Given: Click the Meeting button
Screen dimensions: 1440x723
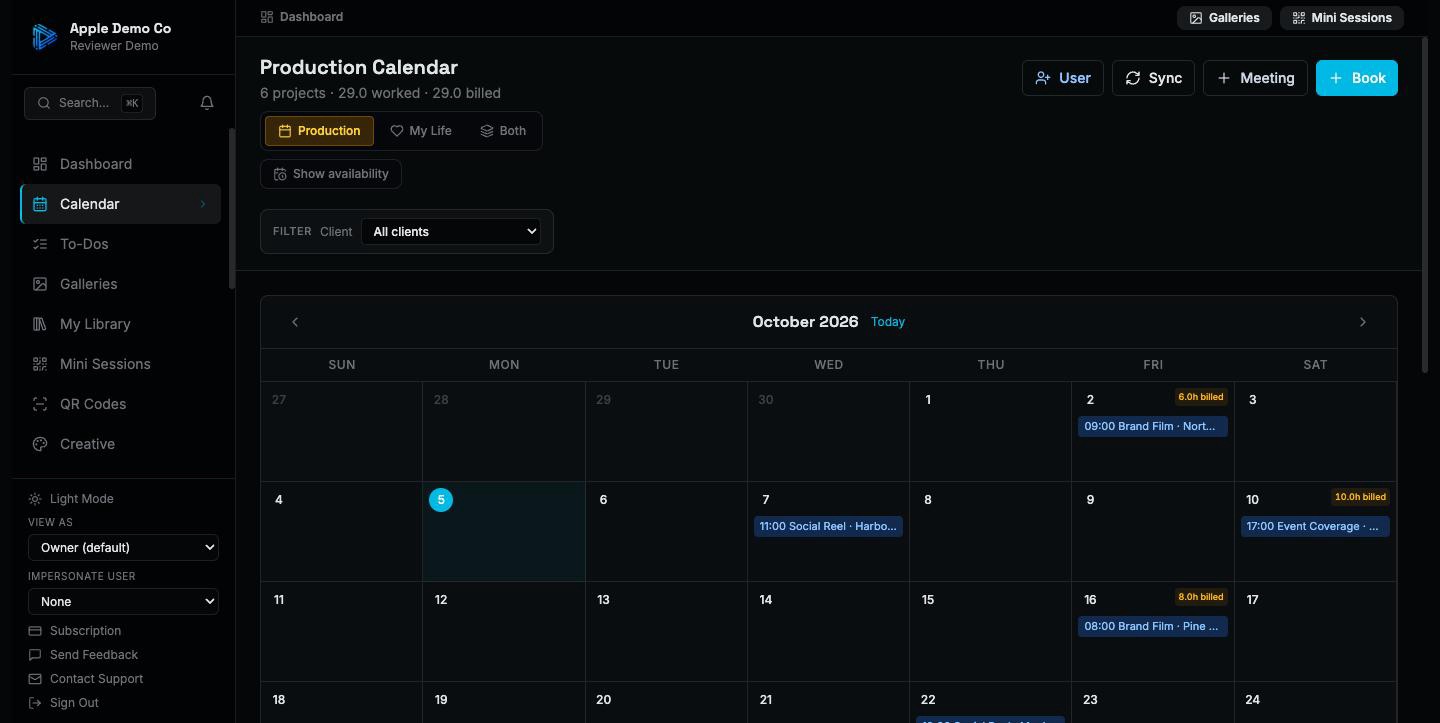Looking at the screenshot, I should point(1255,78).
